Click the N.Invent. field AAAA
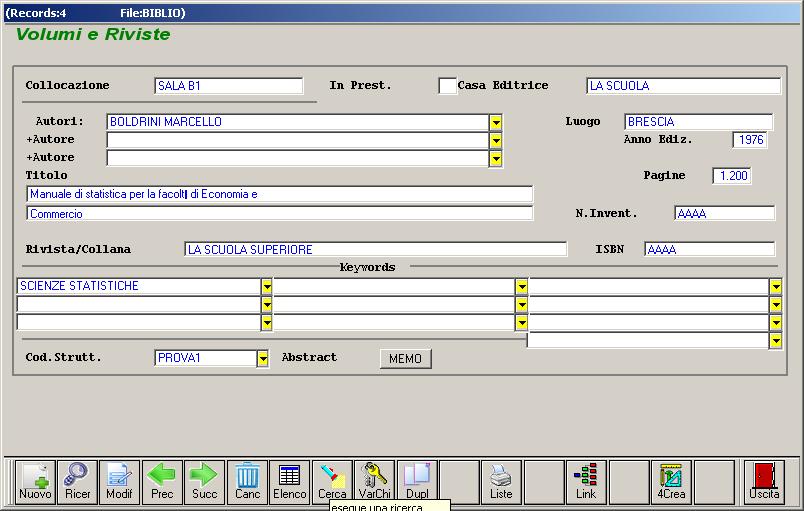The height and width of the screenshot is (511, 804). click(x=725, y=213)
